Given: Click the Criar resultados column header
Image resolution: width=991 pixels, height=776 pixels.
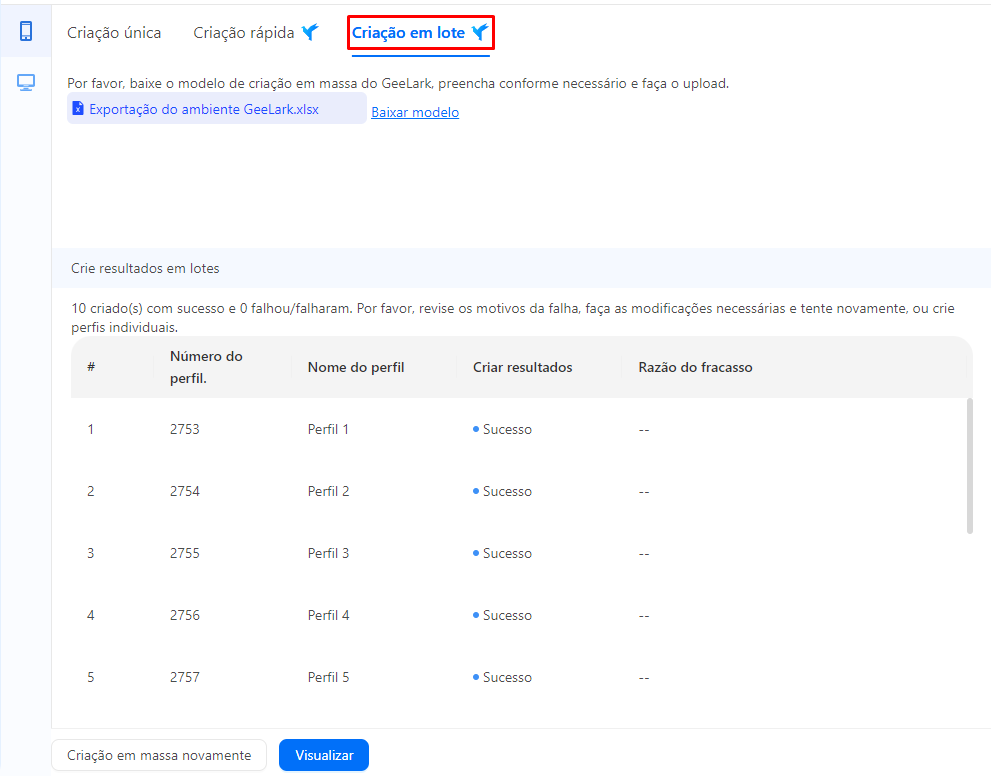Looking at the screenshot, I should [x=523, y=368].
